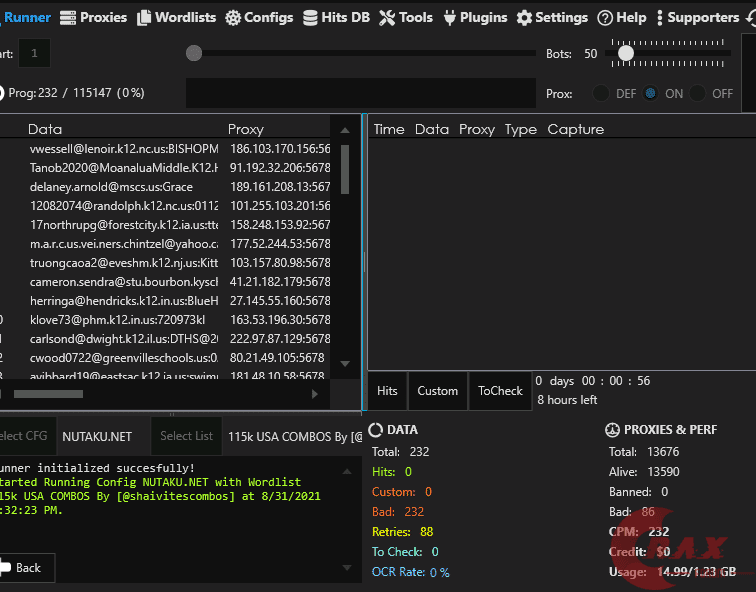Click the NUTAKU.NET config name

click(97, 437)
